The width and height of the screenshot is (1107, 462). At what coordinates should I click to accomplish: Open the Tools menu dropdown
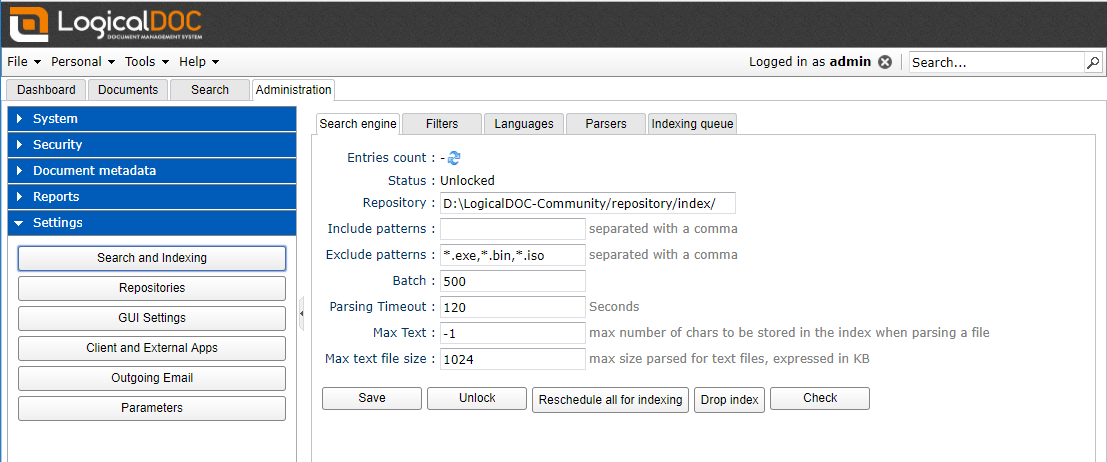[x=146, y=62]
